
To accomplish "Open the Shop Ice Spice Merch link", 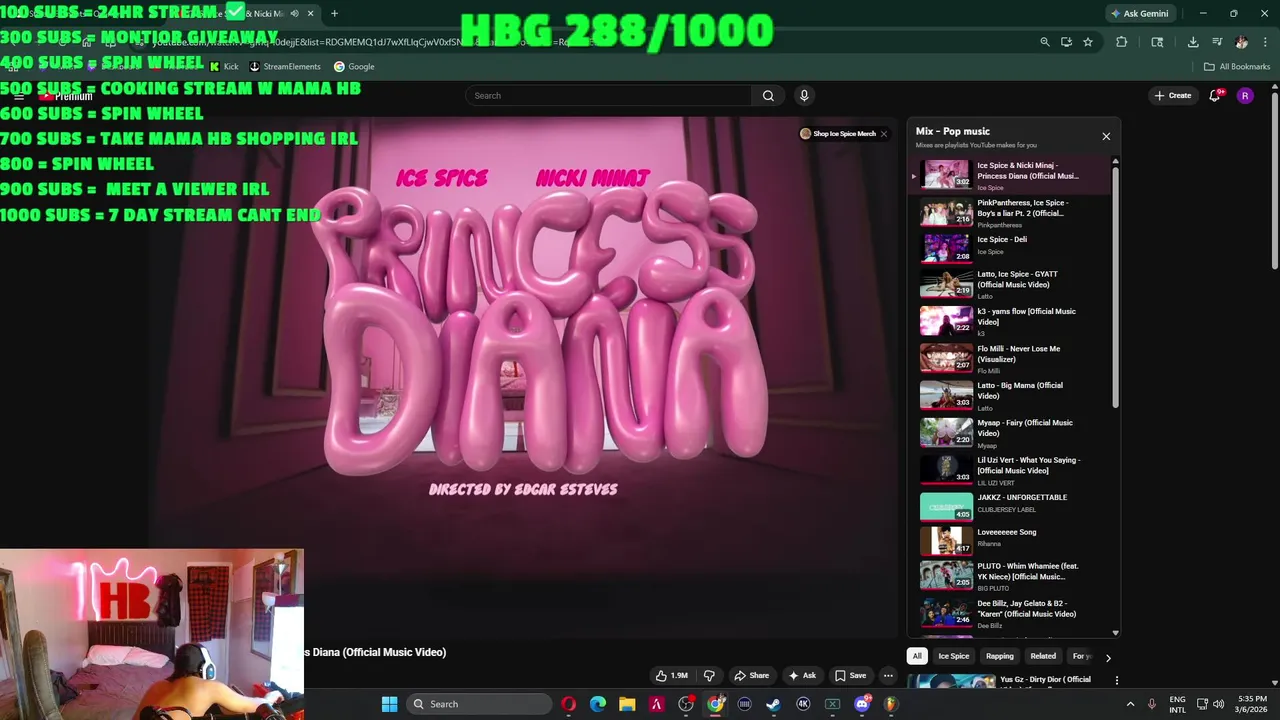I will (x=837, y=134).
